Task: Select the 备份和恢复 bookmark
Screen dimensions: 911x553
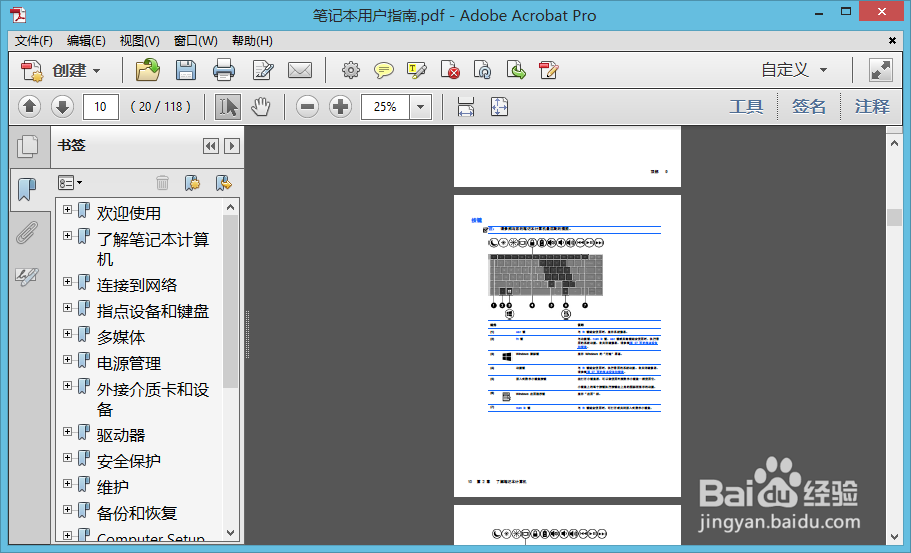Action: click(137, 514)
